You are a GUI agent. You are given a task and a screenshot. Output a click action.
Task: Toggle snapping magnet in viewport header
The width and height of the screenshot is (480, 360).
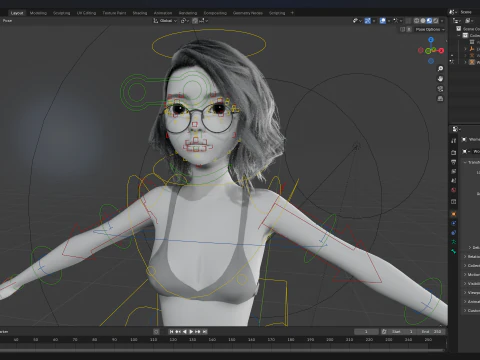click(x=195, y=21)
